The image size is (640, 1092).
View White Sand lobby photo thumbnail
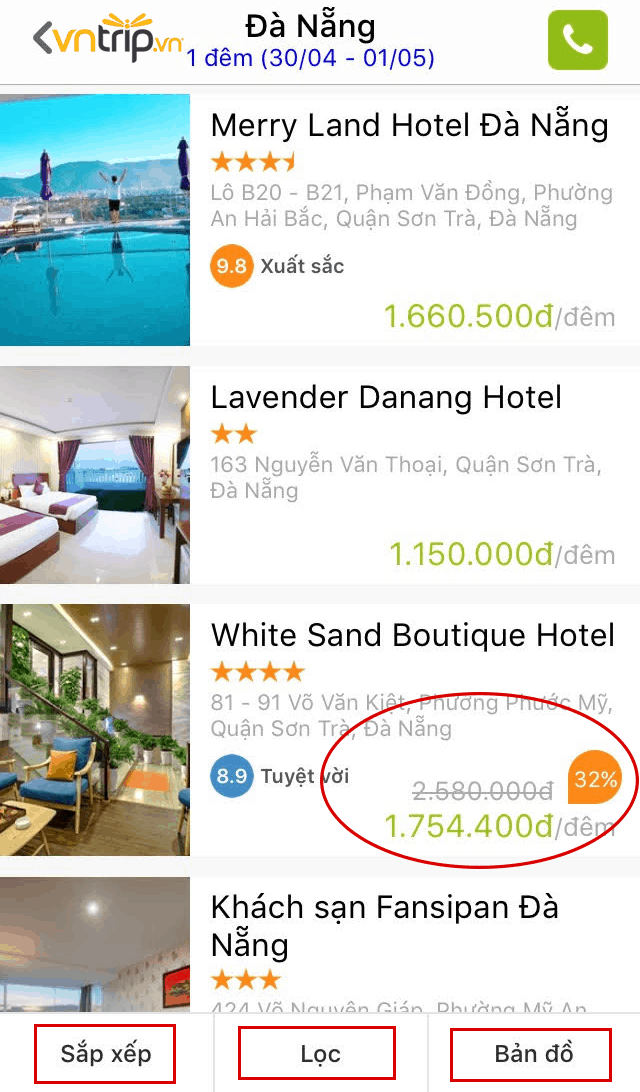(95, 730)
